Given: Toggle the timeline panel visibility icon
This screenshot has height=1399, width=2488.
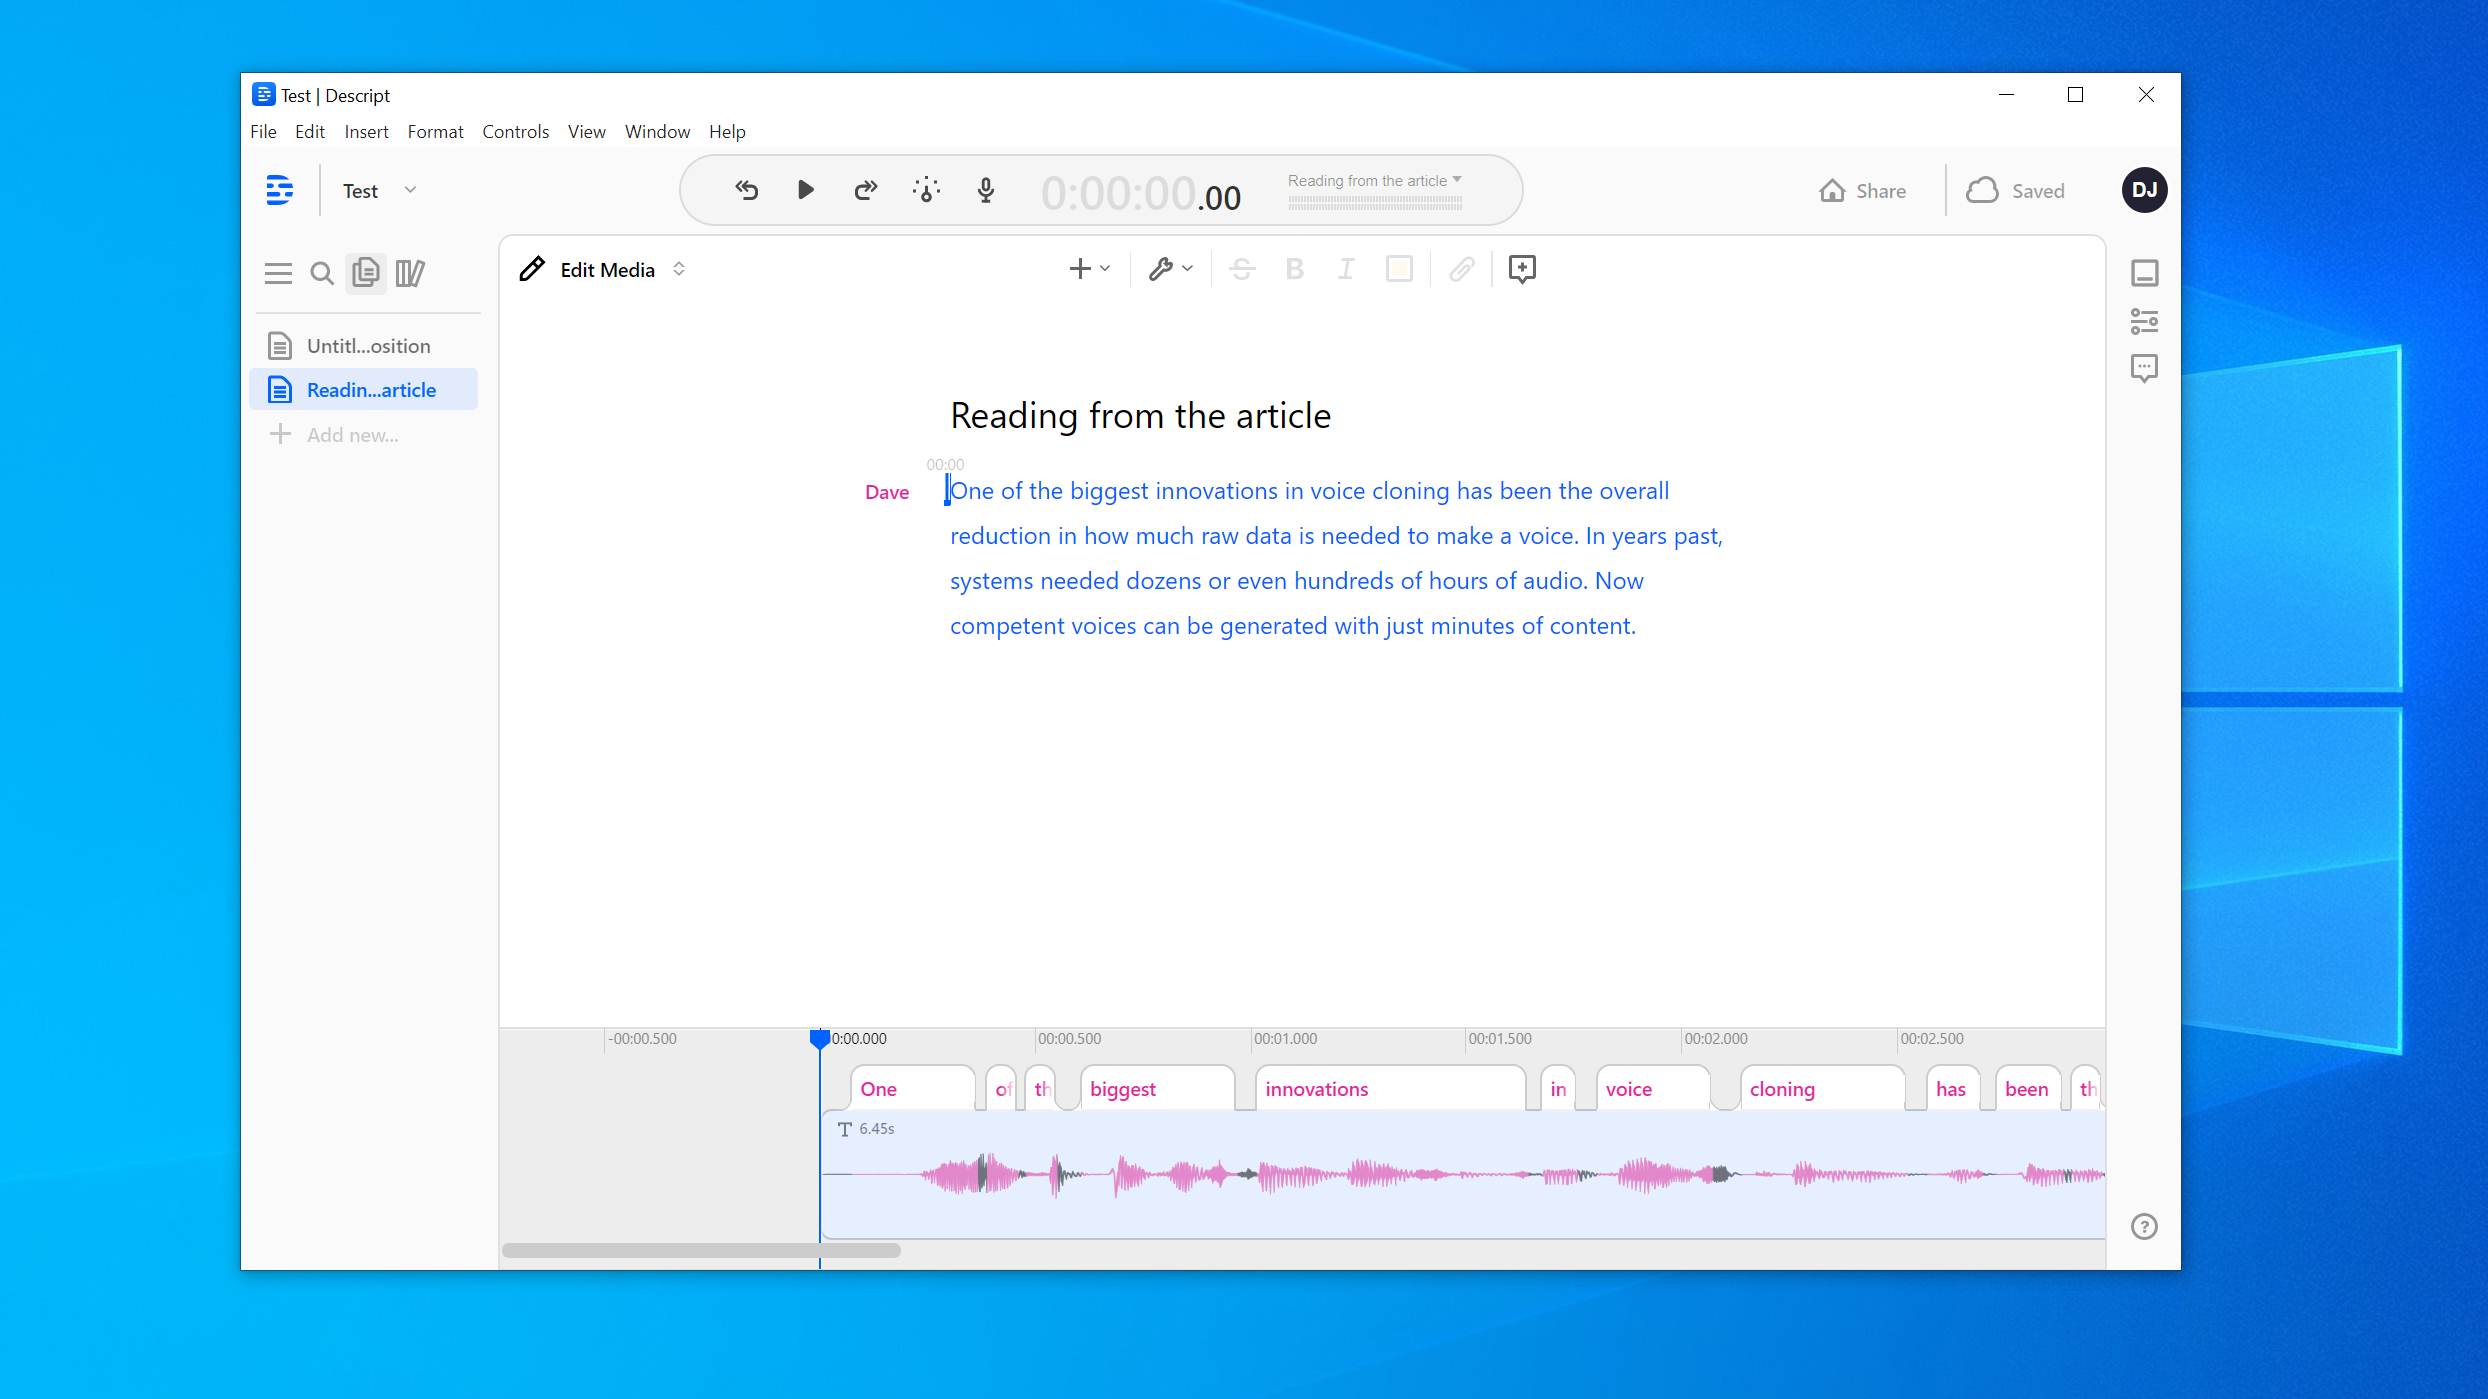Looking at the screenshot, I should point(2144,273).
